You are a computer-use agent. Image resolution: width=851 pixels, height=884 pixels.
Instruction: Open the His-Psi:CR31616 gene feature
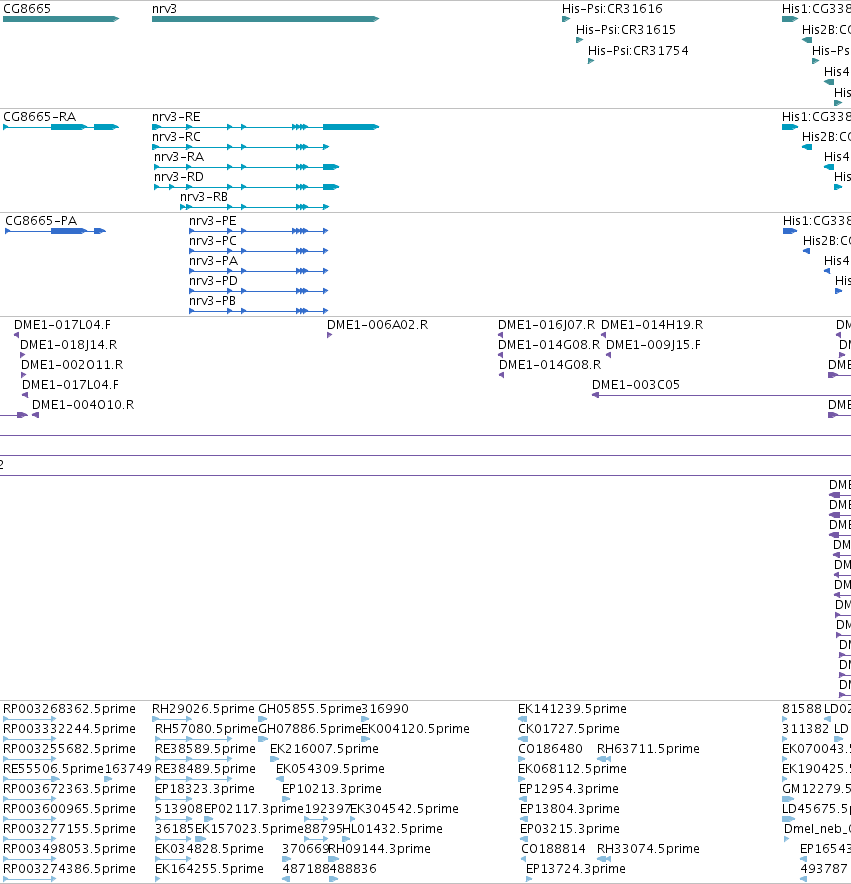coord(566,19)
